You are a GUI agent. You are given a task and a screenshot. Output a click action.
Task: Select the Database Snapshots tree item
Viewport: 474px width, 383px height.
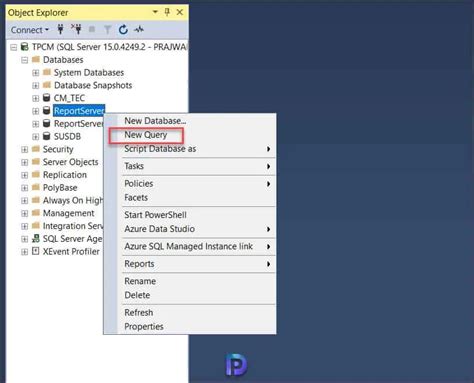[x=93, y=85]
